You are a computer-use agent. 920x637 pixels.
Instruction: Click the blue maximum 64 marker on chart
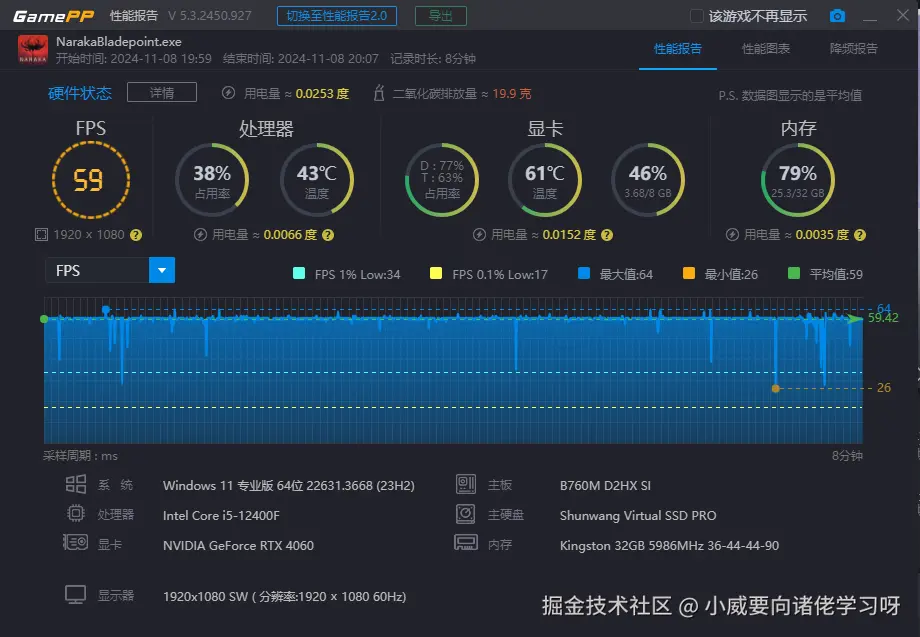(x=106, y=309)
